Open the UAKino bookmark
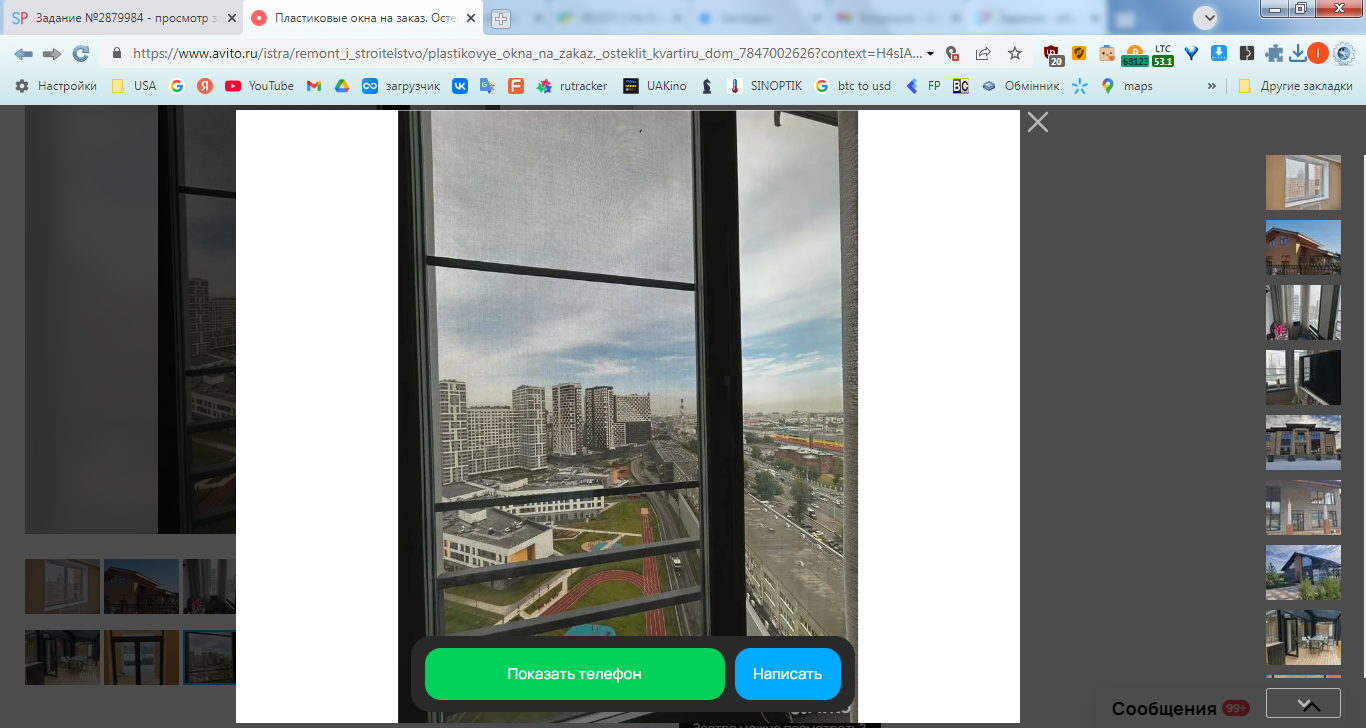The image size is (1366, 728). click(x=655, y=86)
